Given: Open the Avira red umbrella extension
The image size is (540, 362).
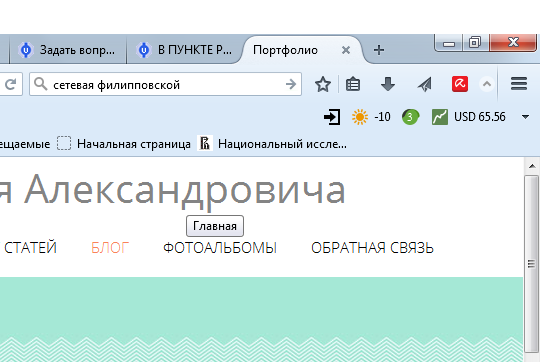Looking at the screenshot, I should click(460, 84).
